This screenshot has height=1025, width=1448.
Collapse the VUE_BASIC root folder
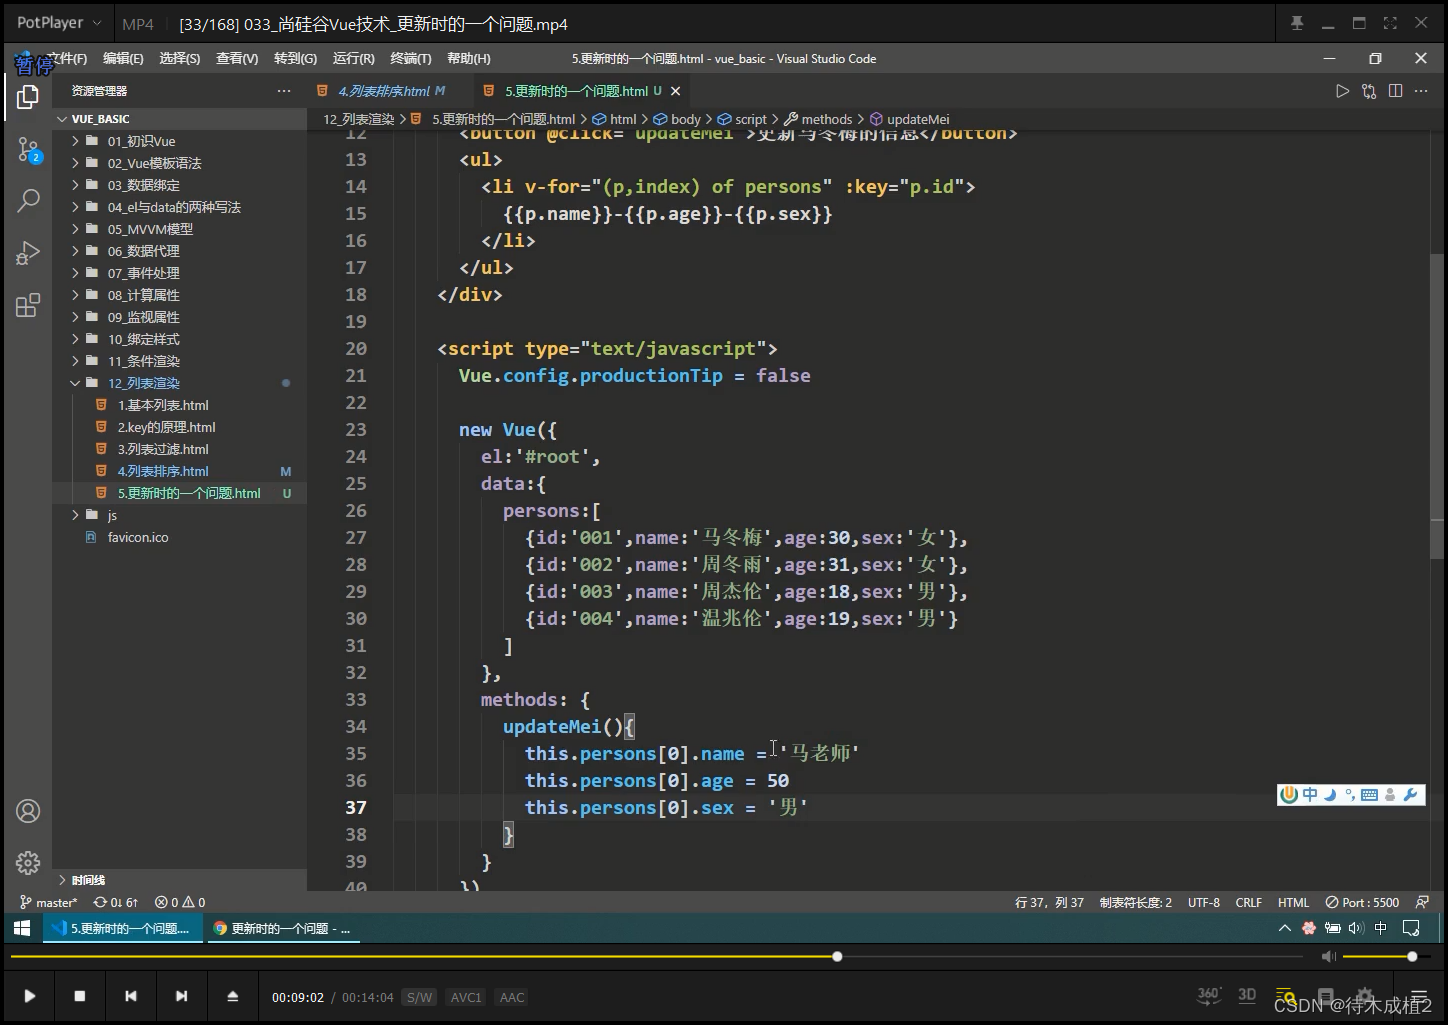(x=62, y=119)
